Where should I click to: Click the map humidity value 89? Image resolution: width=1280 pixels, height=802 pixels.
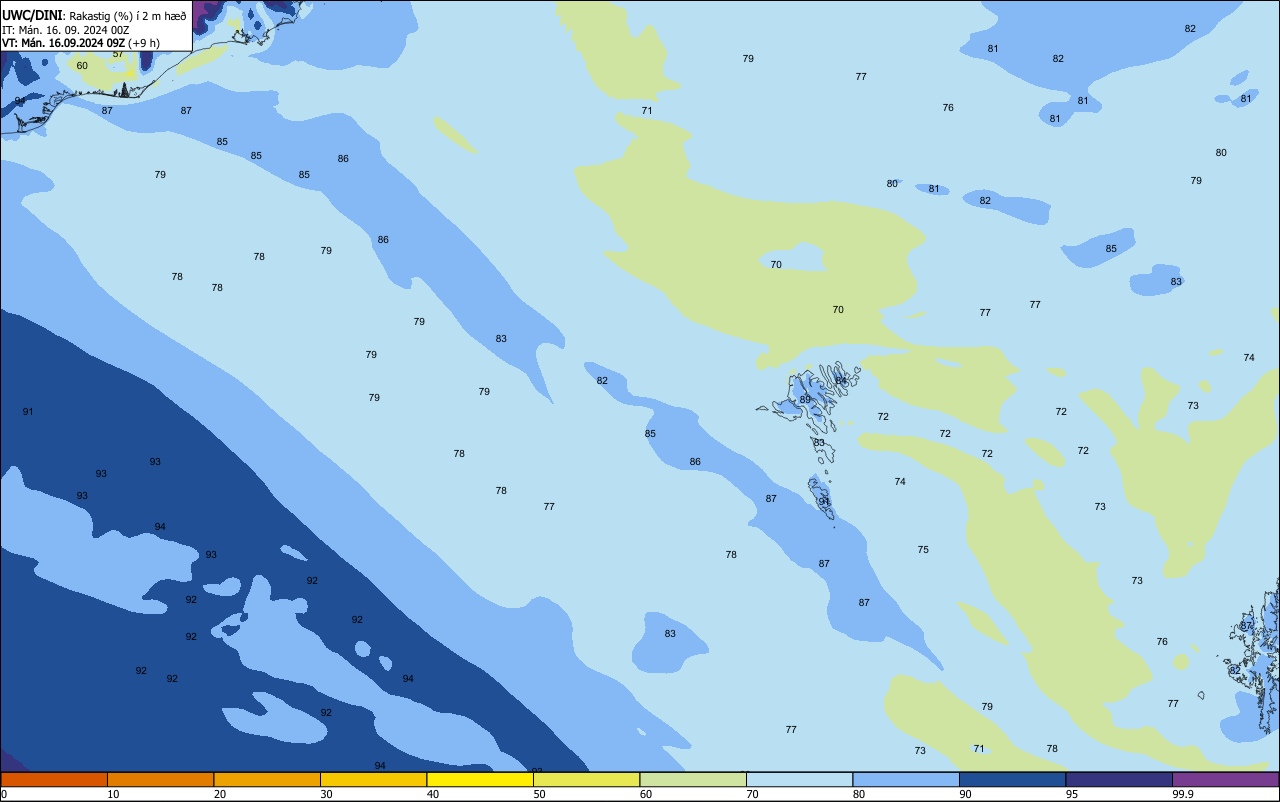805,400
